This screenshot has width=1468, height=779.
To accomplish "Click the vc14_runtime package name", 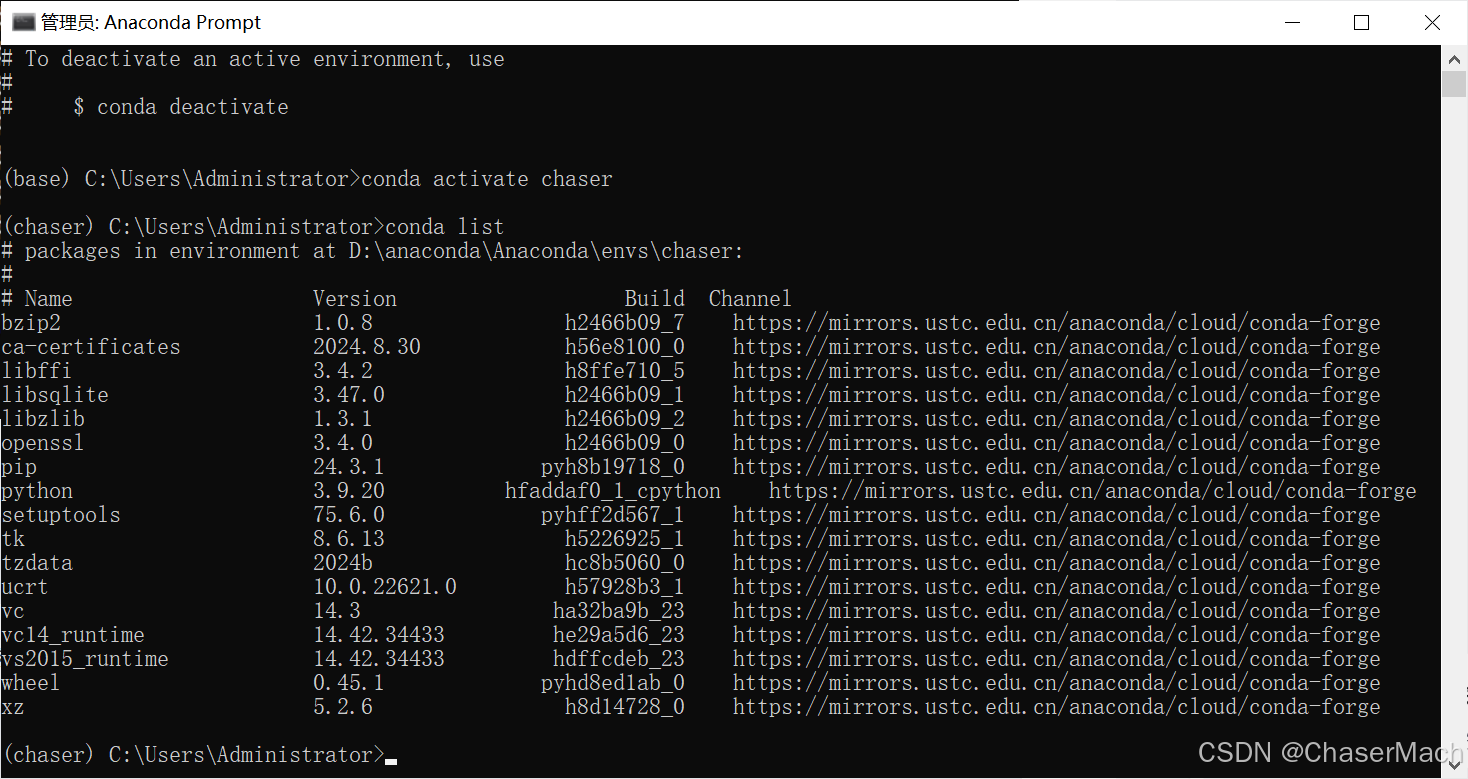I will click(x=73, y=635).
